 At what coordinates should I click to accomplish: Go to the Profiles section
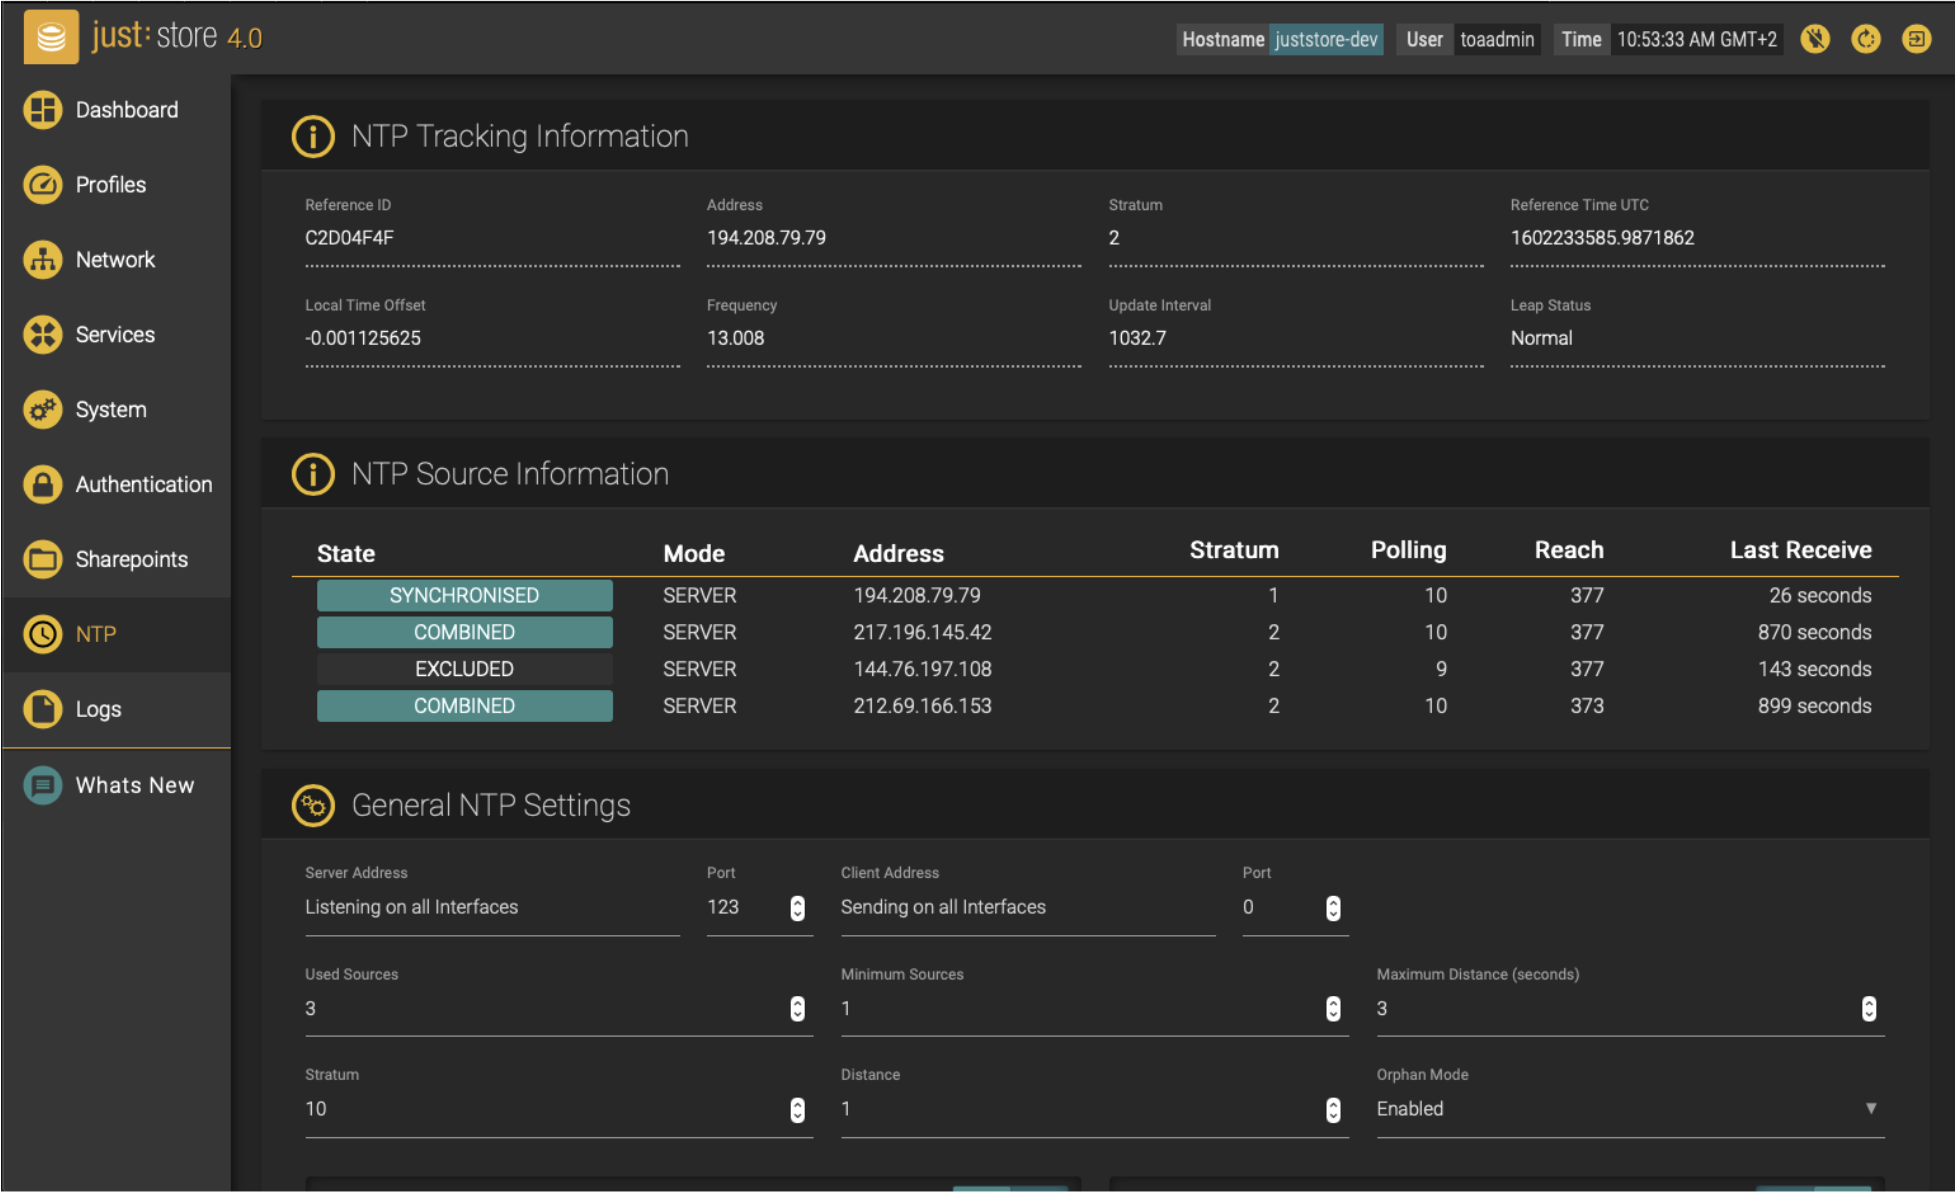[116, 185]
